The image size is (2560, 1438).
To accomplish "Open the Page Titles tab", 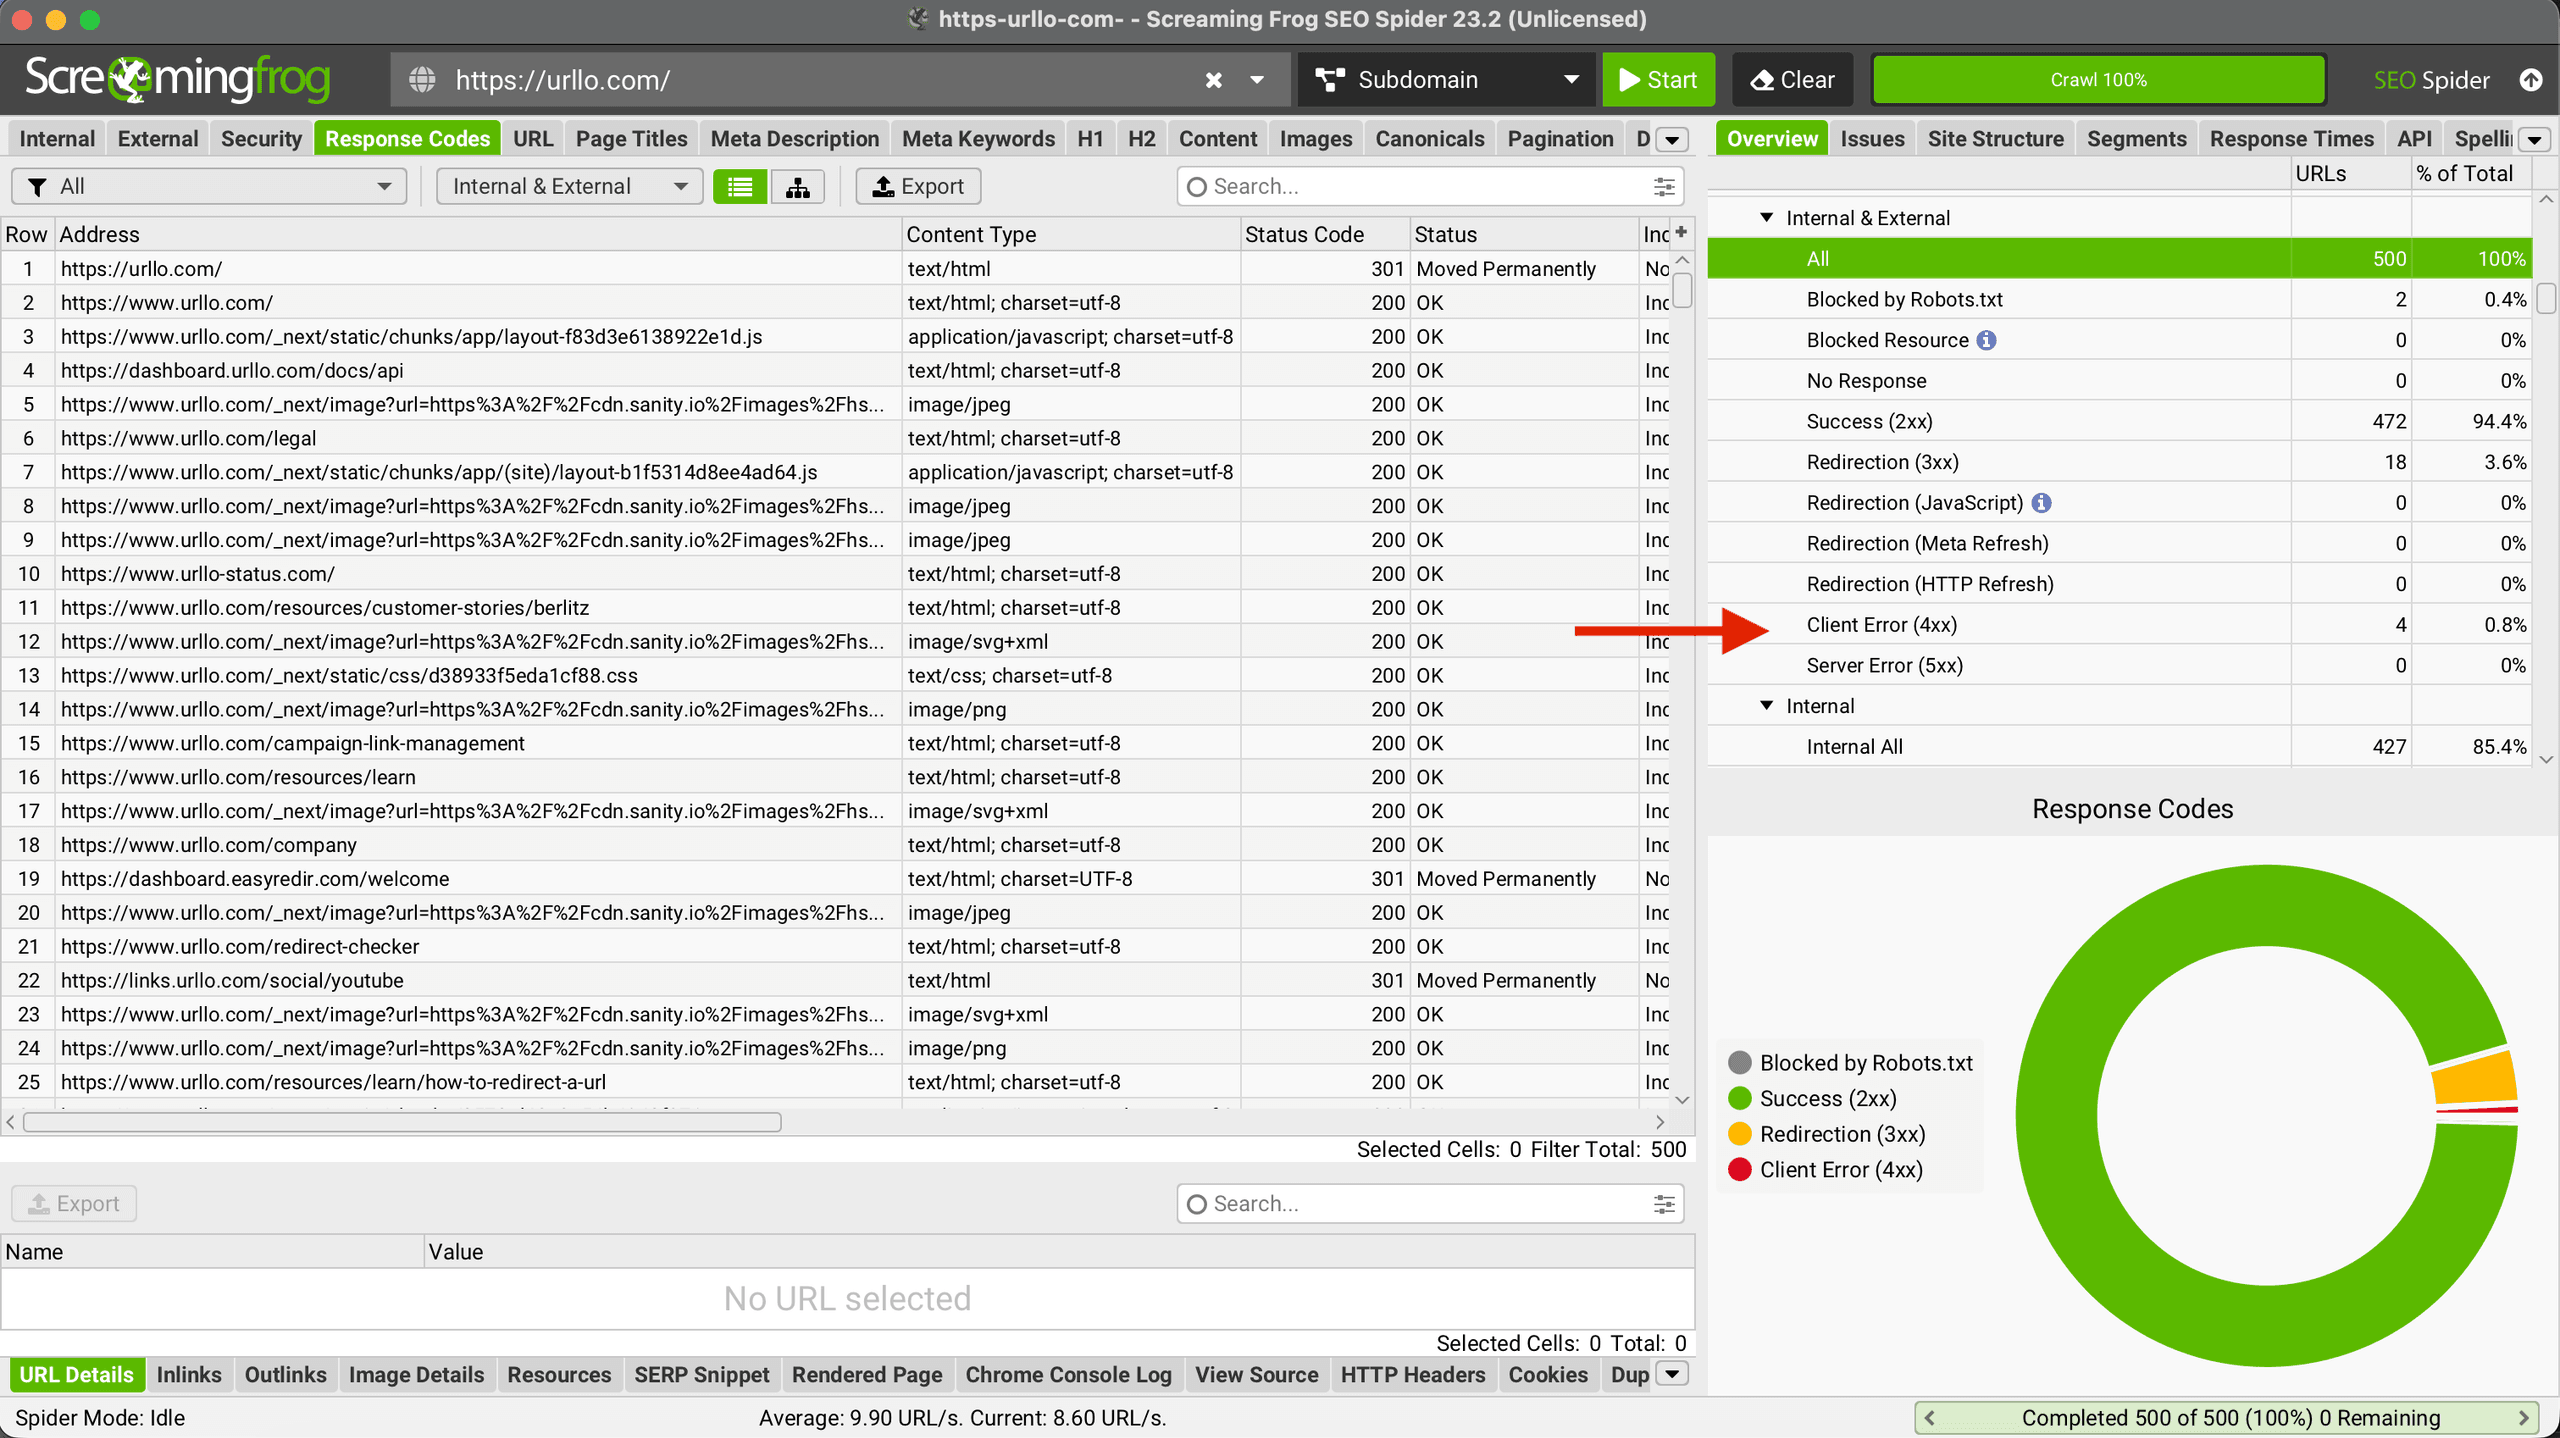I will pos(632,139).
